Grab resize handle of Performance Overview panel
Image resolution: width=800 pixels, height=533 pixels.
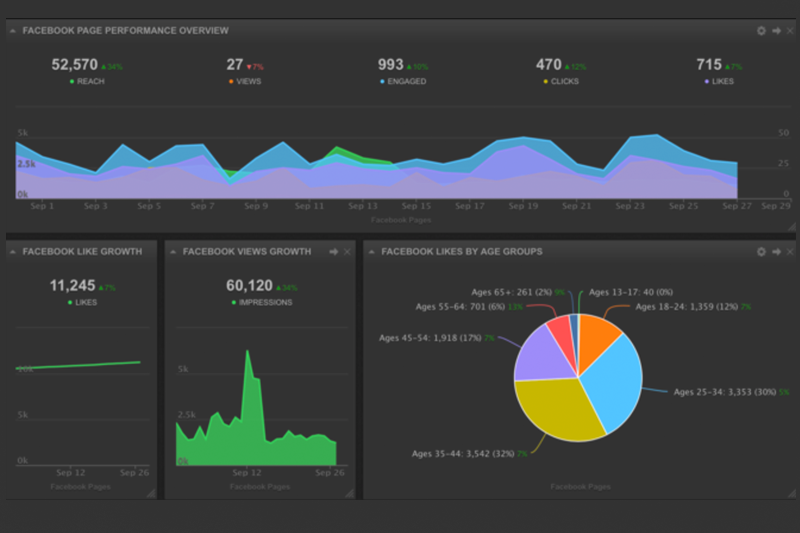(791, 226)
